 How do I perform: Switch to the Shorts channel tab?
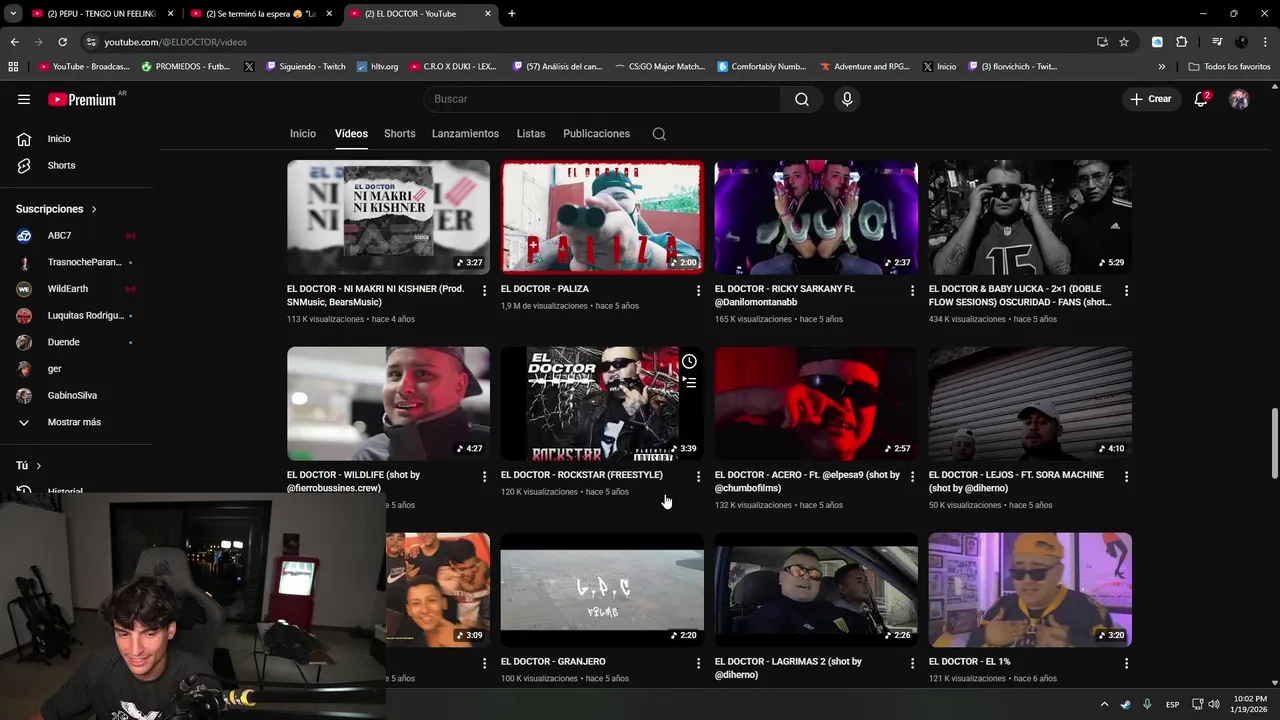pos(399,134)
